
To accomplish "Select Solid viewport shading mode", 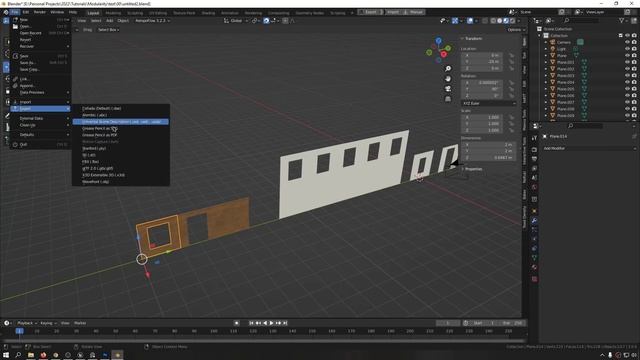I will click(x=500, y=20).
